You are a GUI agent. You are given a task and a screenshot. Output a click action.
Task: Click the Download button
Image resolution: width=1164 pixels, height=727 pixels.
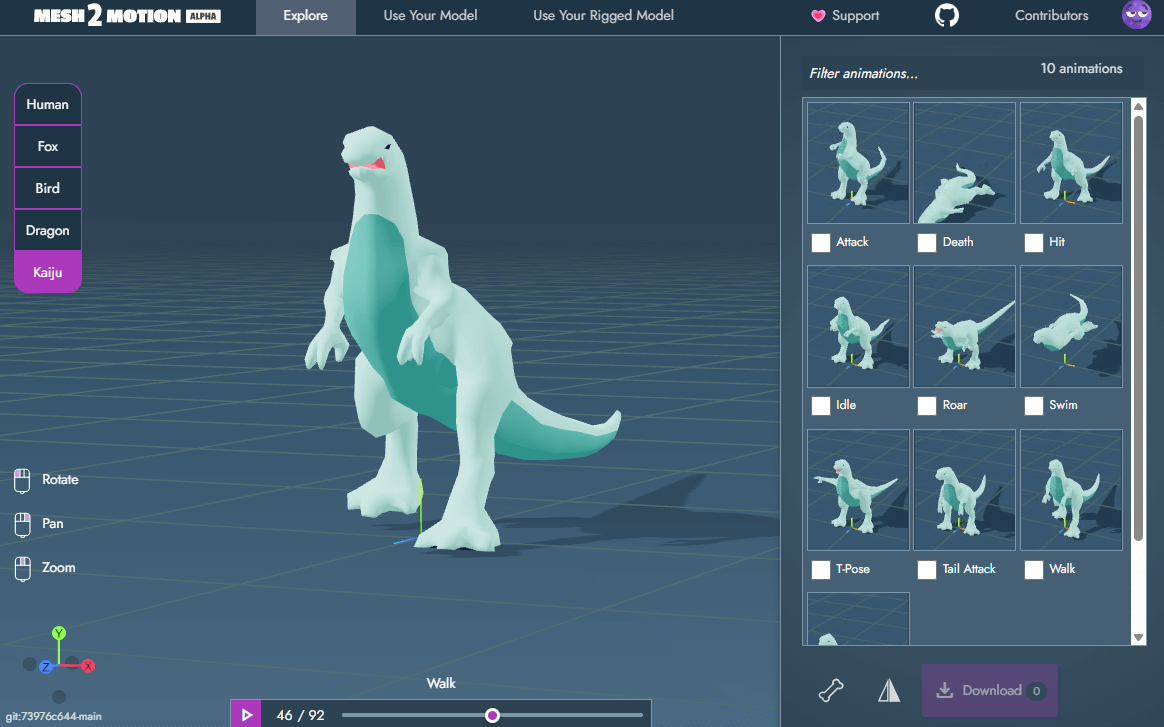tap(990, 691)
